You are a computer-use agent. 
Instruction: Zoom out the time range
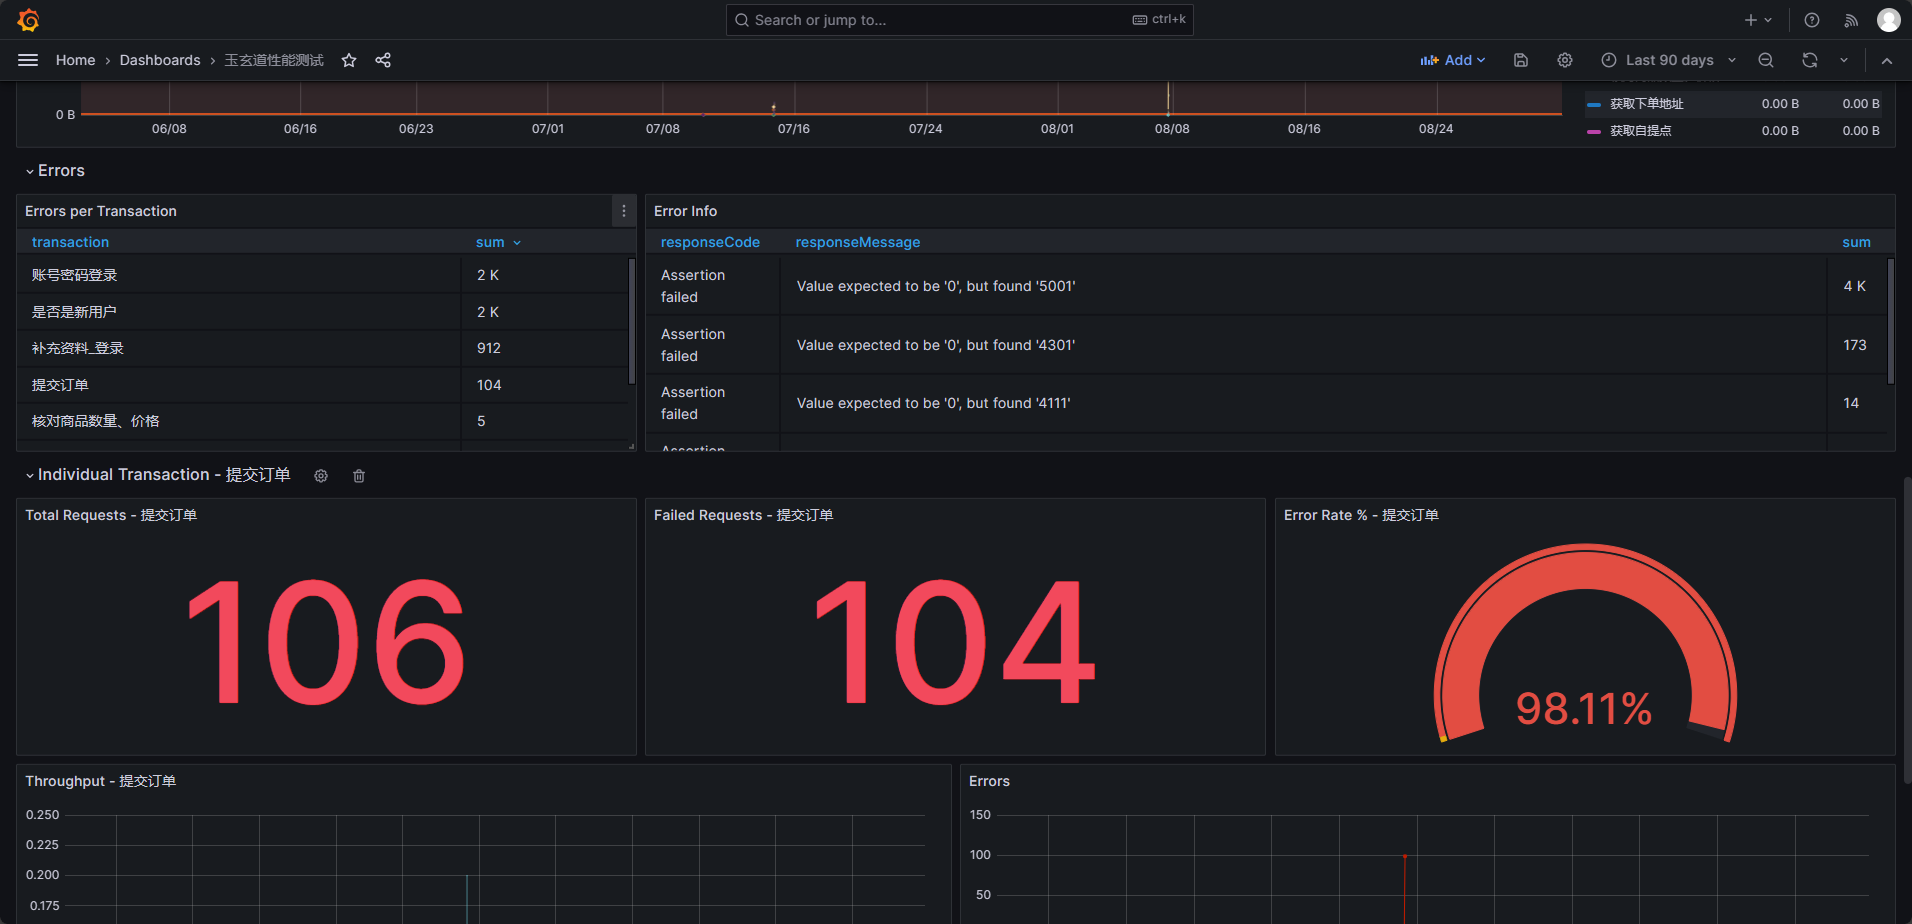[1766, 60]
